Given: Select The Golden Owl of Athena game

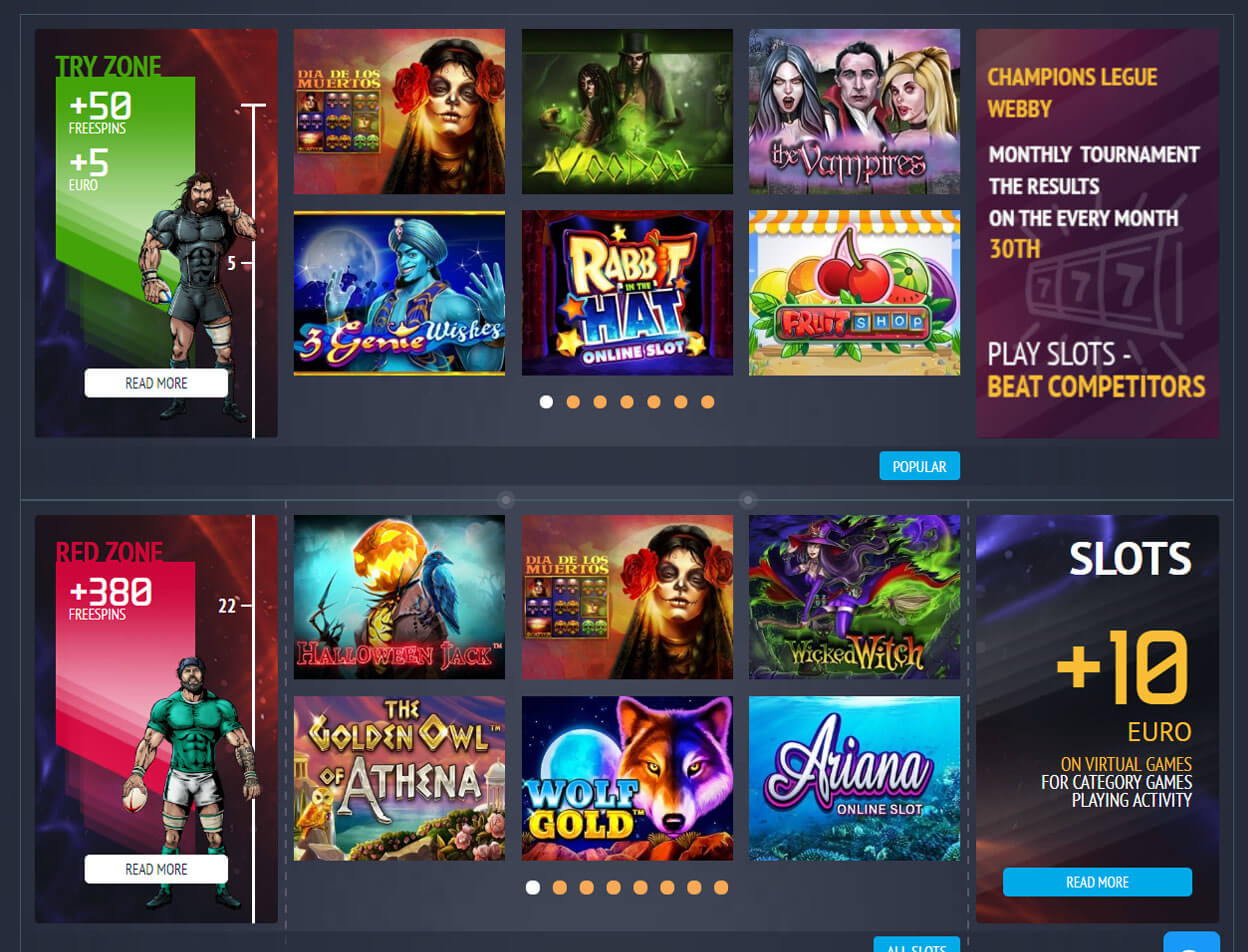Looking at the screenshot, I should tap(399, 778).
